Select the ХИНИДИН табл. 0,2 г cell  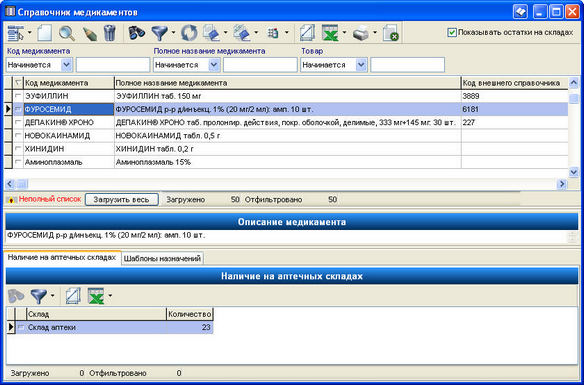coord(288,149)
